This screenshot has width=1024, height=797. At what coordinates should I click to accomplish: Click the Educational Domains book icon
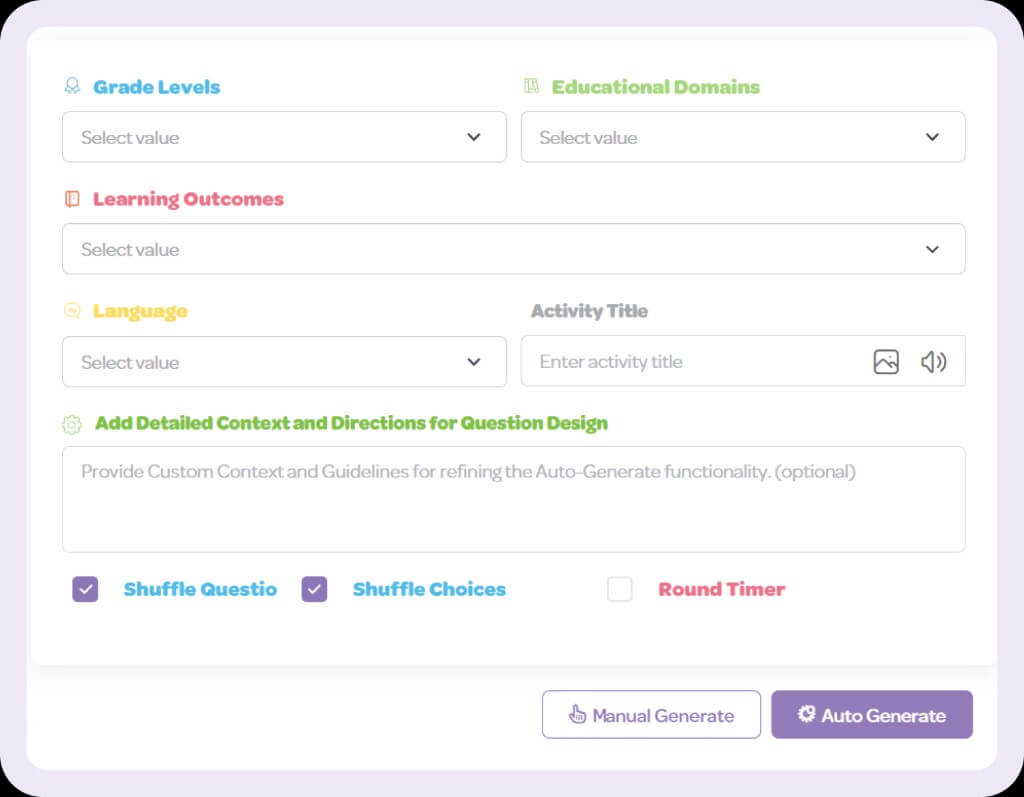click(x=532, y=86)
